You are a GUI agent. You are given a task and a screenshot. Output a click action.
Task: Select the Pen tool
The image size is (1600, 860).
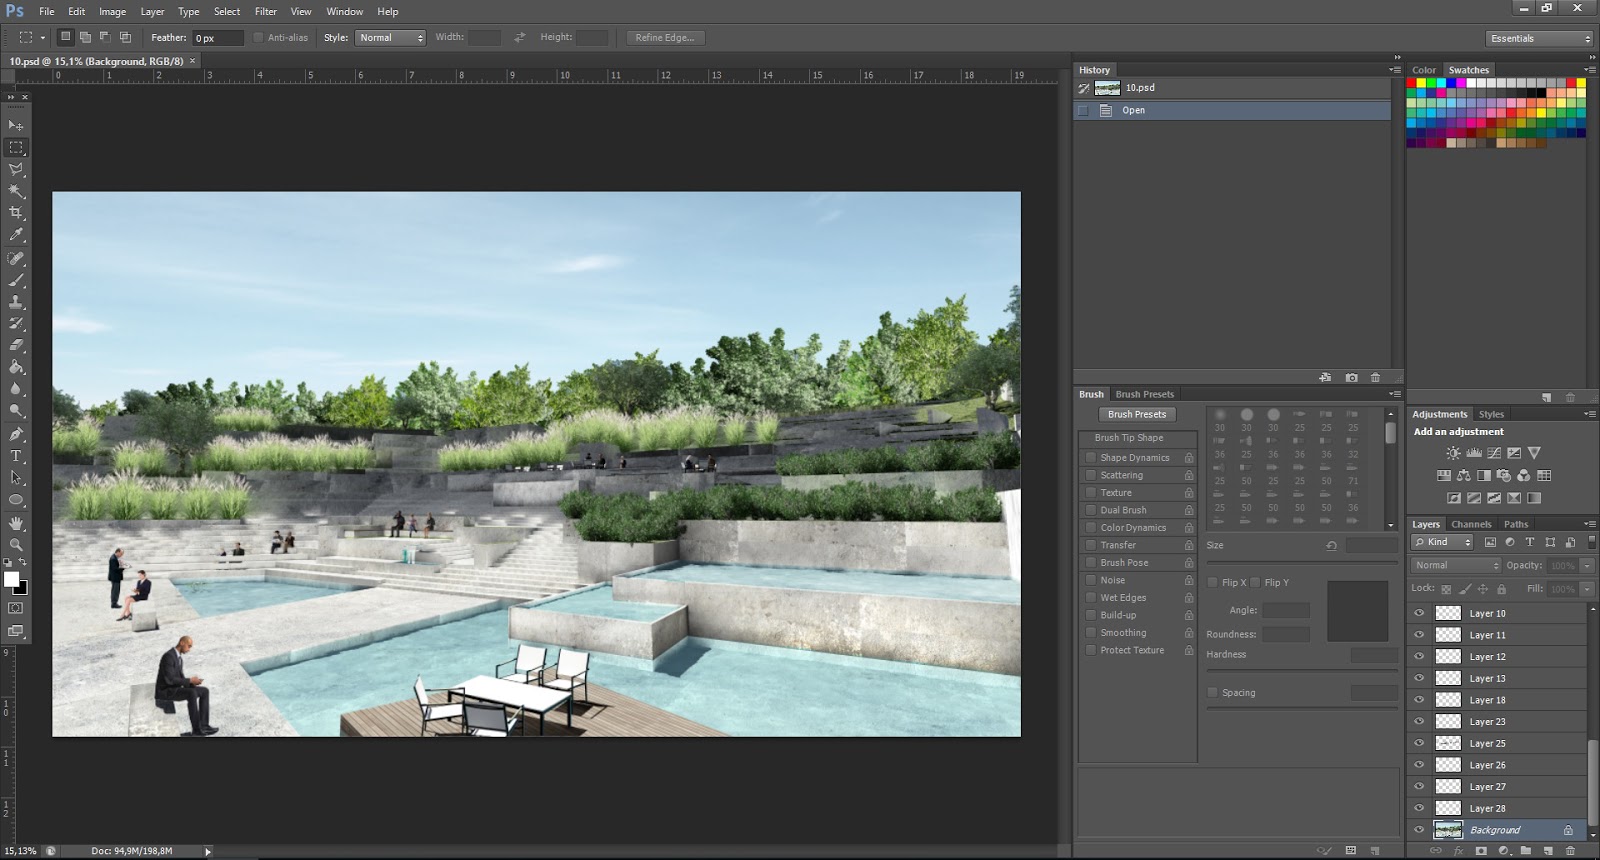pyautogui.click(x=16, y=435)
